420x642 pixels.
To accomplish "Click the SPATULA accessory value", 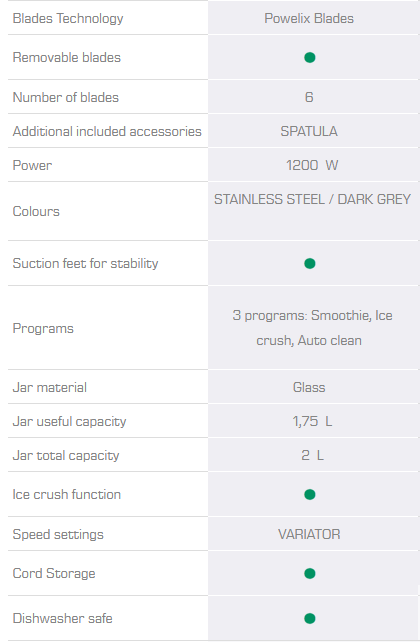I will [x=309, y=131].
